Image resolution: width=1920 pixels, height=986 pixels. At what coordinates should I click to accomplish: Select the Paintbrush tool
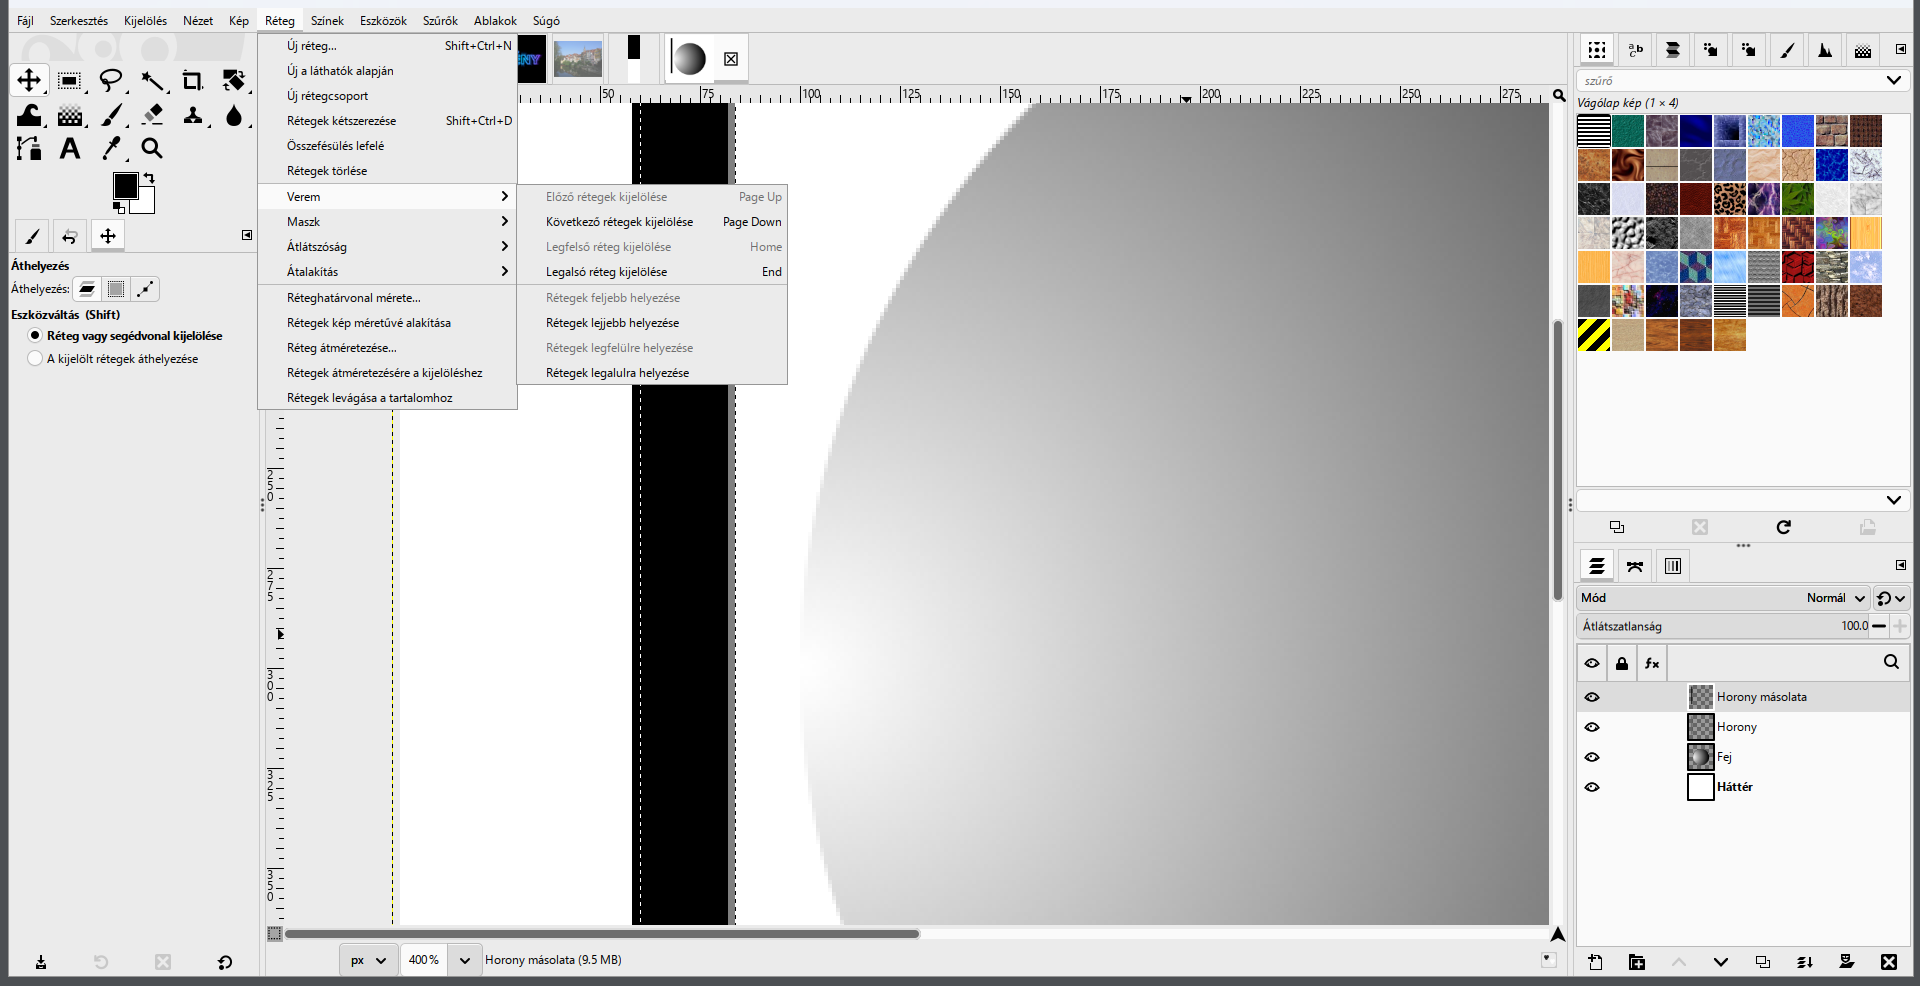[111, 116]
